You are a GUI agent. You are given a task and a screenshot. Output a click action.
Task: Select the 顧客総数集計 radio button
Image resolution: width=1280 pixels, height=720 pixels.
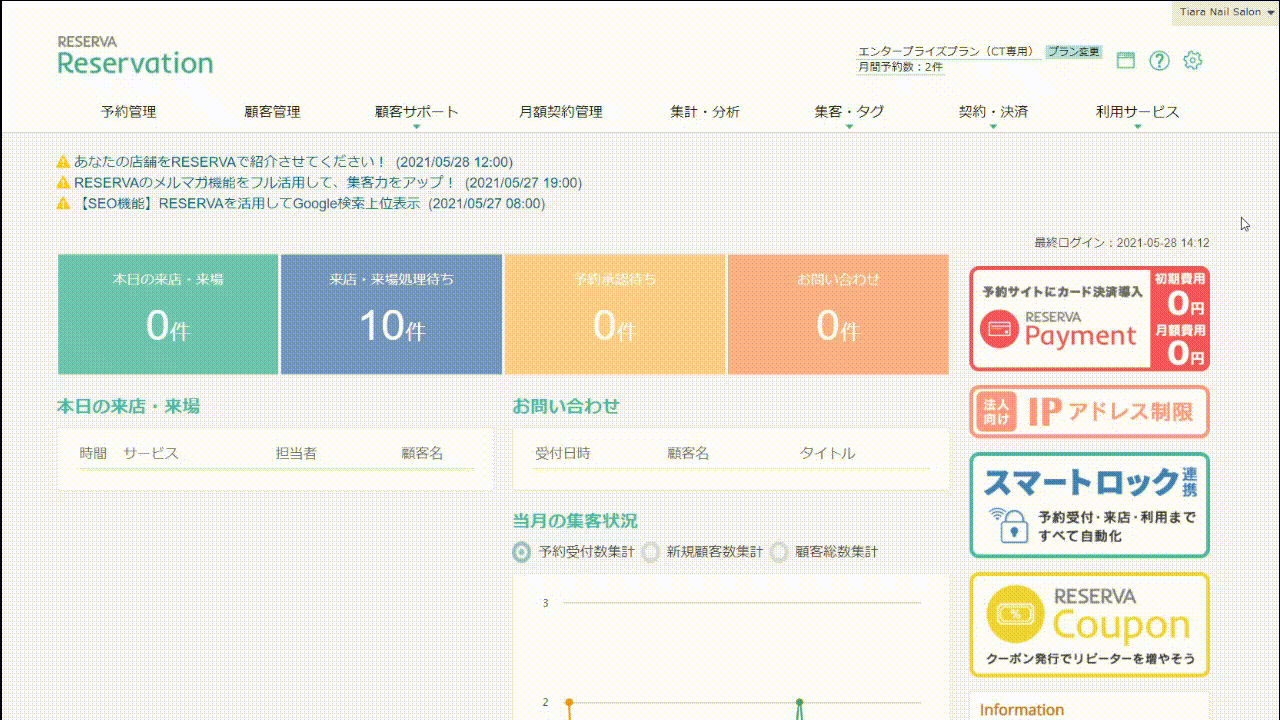[x=779, y=551]
